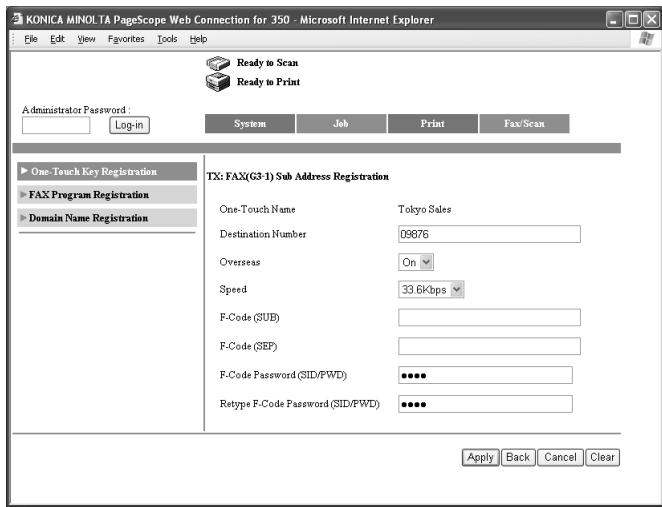The width and height of the screenshot is (662, 507).
Task: Open Domain Name Registration section
Action: point(107,218)
